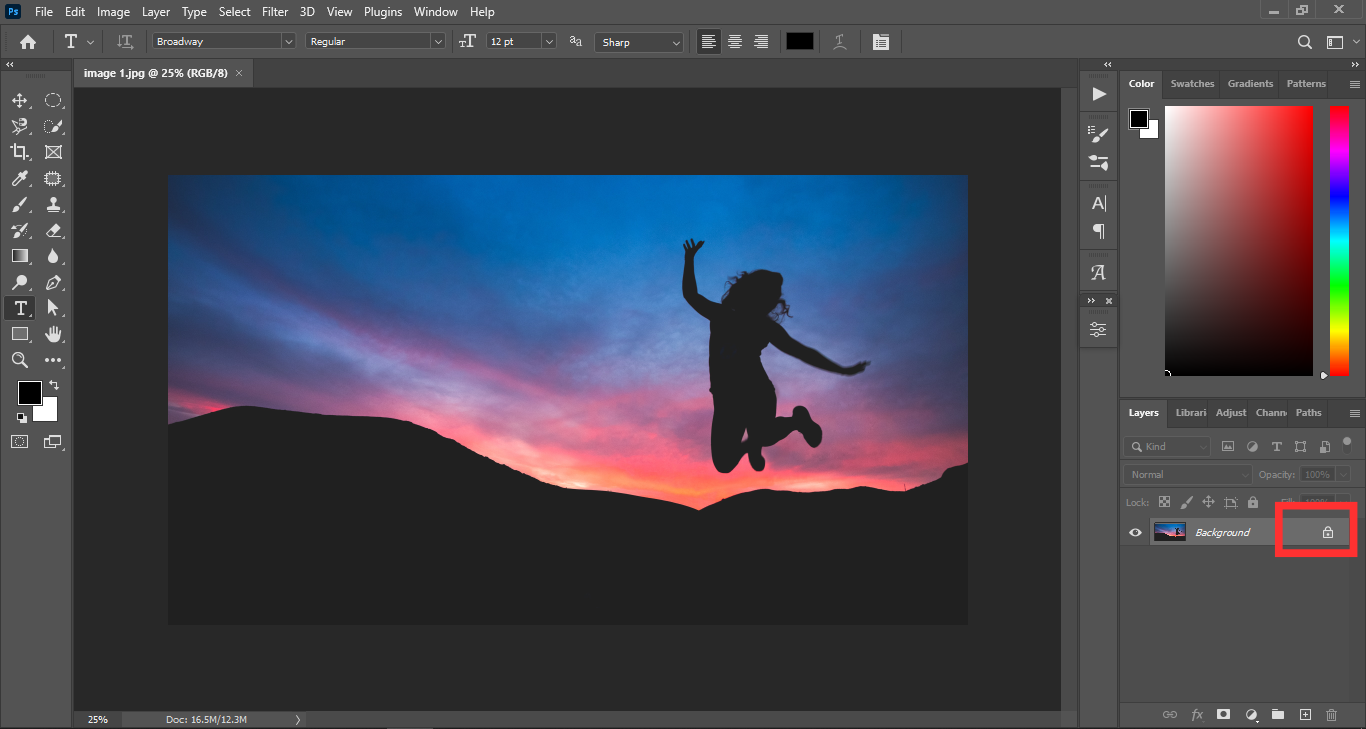
Task: Select the Crop tool
Action: tap(19, 152)
